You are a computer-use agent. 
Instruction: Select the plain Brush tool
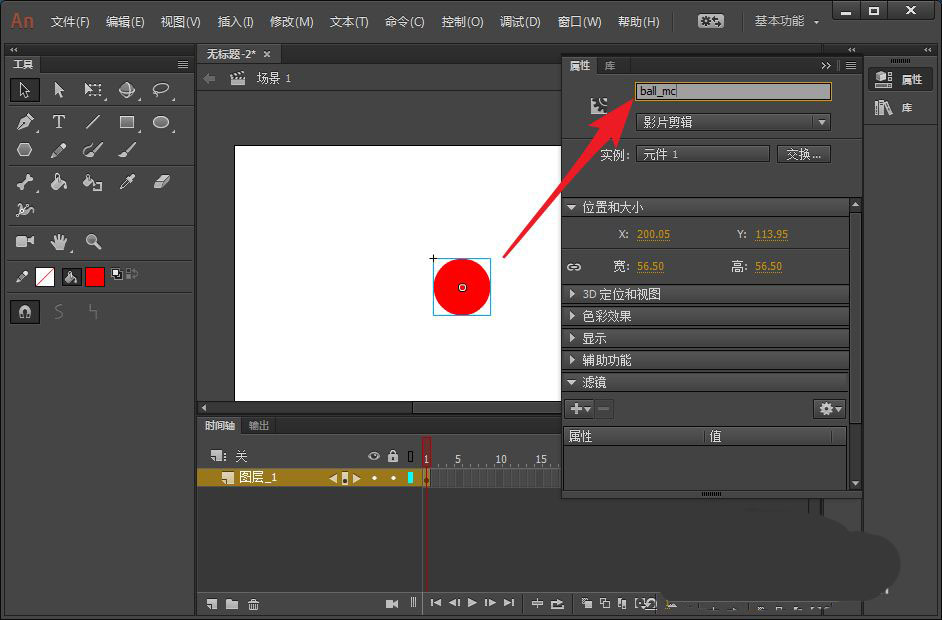click(x=127, y=150)
